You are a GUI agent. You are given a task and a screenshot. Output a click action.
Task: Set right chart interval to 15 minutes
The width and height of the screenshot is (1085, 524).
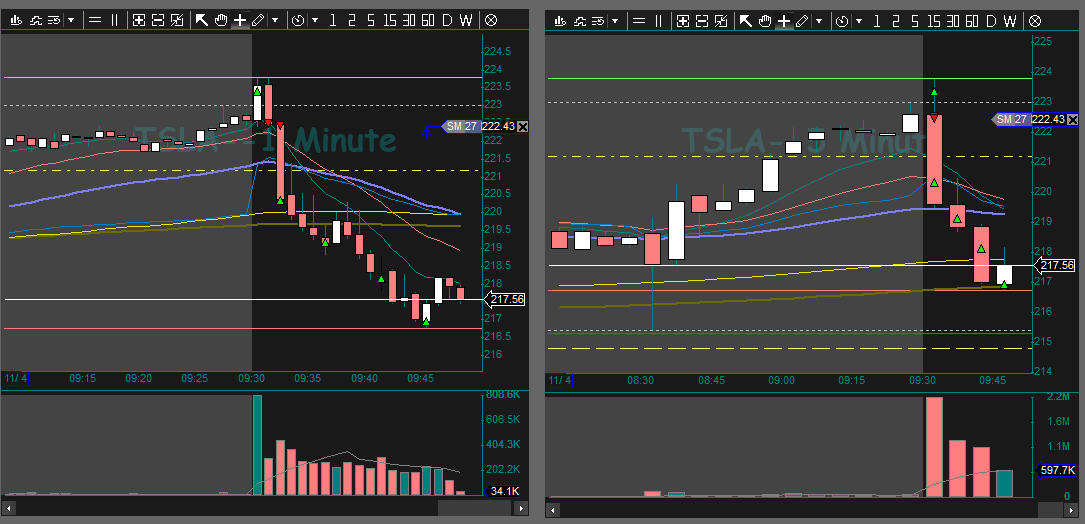(x=933, y=21)
